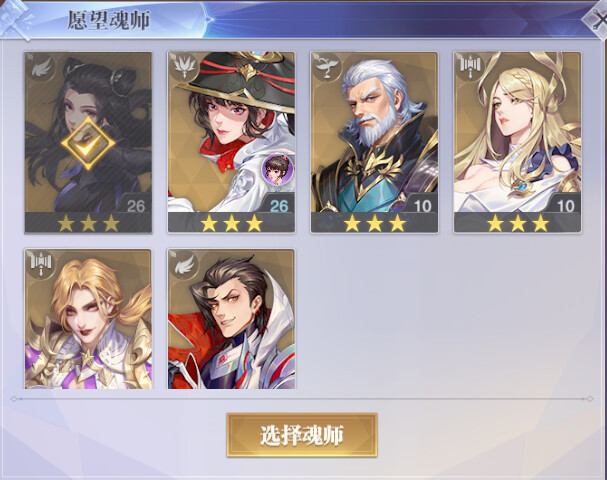Viewport: 607px width, 480px height.
Task: Click the lotus class icon on hat girl card
Action: (x=184, y=67)
